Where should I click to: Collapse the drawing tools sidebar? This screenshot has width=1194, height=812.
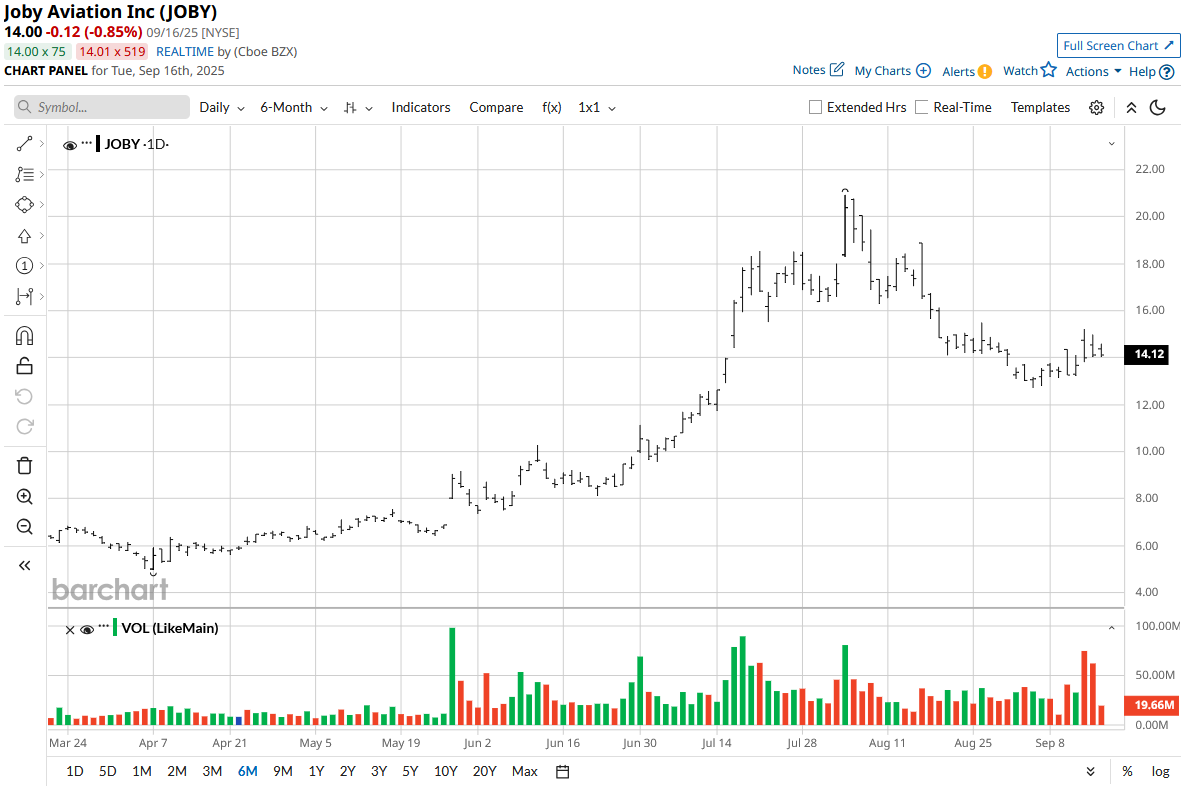point(24,565)
